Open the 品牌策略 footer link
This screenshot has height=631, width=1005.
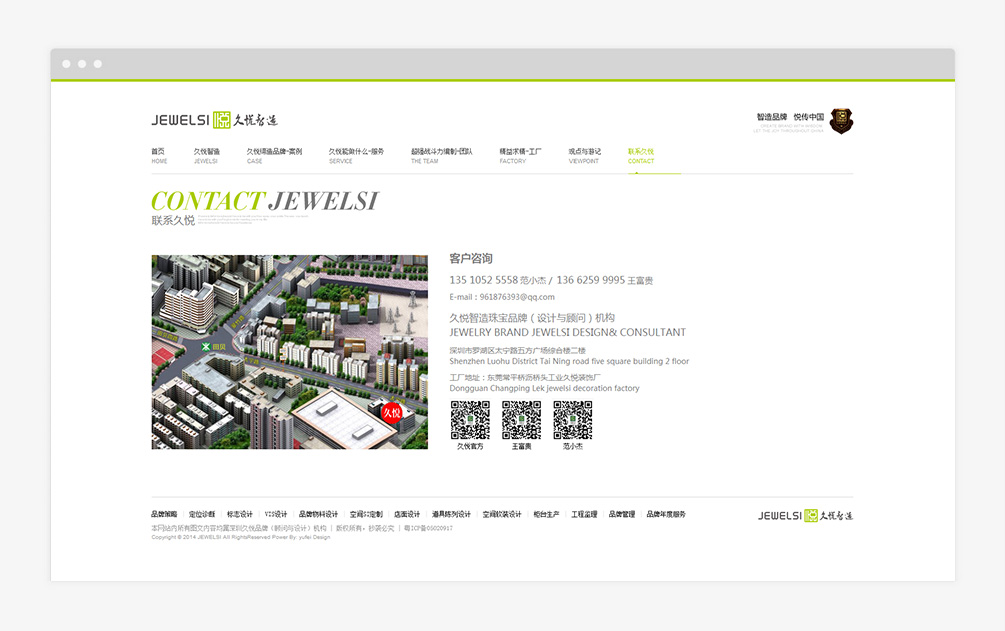click(x=164, y=514)
